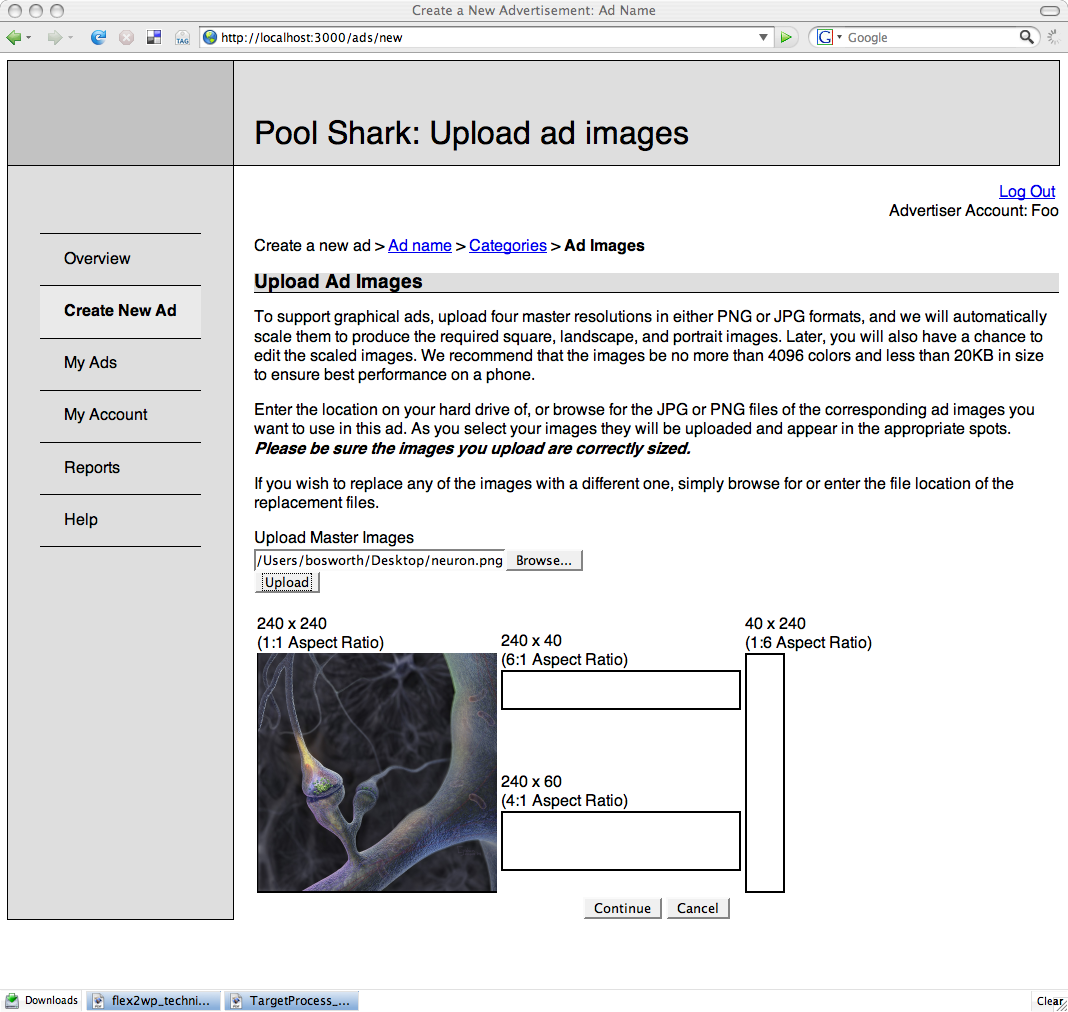The image size is (1068, 1012).
Task: Click the 'Advertiser Account: Foo' text
Action: coord(973,211)
